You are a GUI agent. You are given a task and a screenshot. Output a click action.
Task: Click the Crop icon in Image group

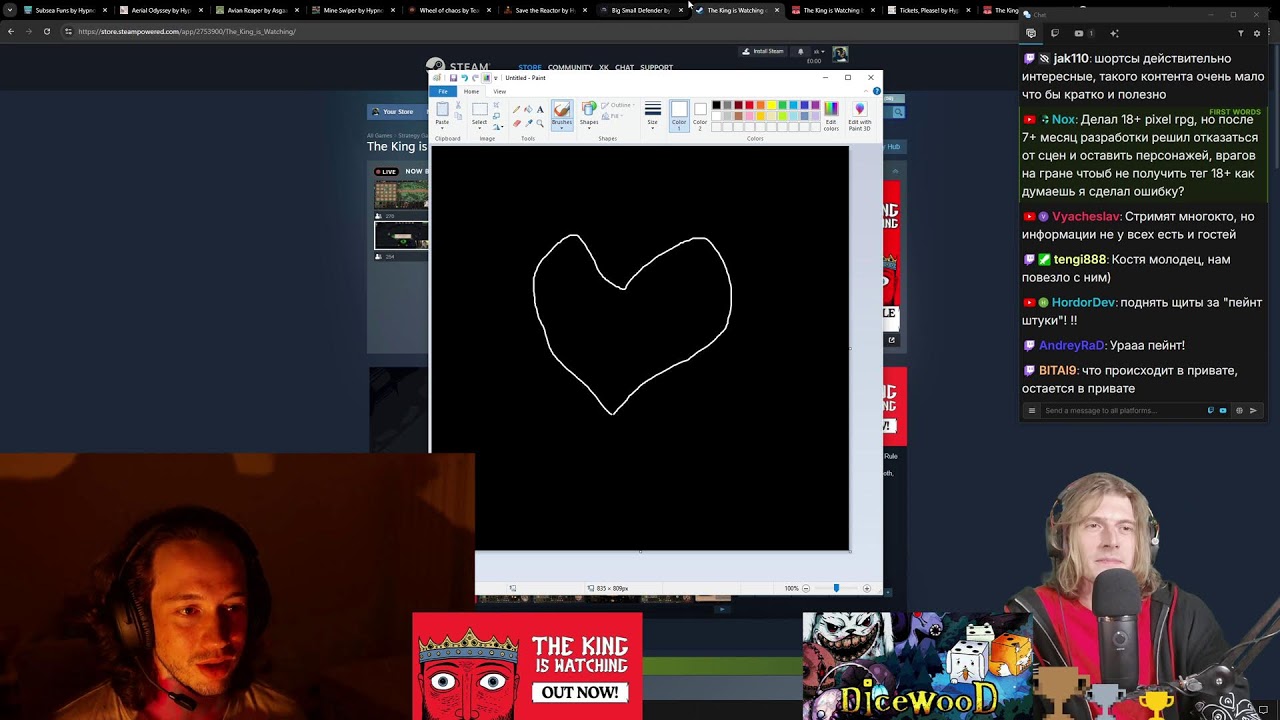click(x=496, y=105)
